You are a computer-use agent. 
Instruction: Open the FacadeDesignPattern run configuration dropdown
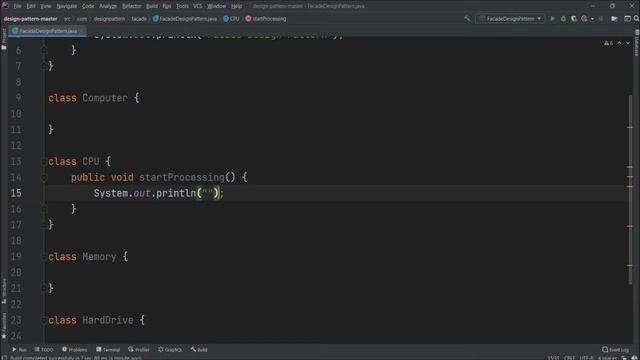pos(509,19)
